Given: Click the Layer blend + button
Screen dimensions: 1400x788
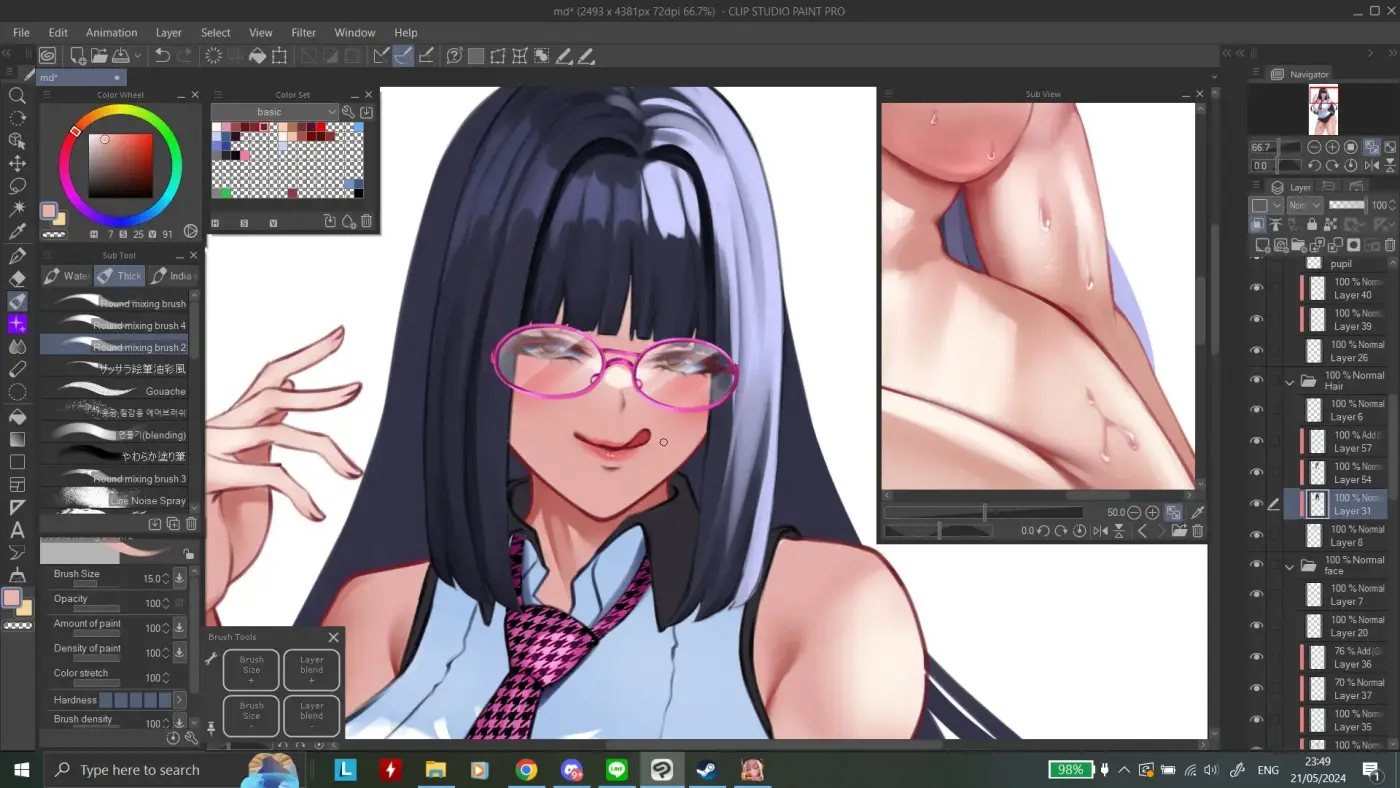Looking at the screenshot, I should click(x=311, y=670).
